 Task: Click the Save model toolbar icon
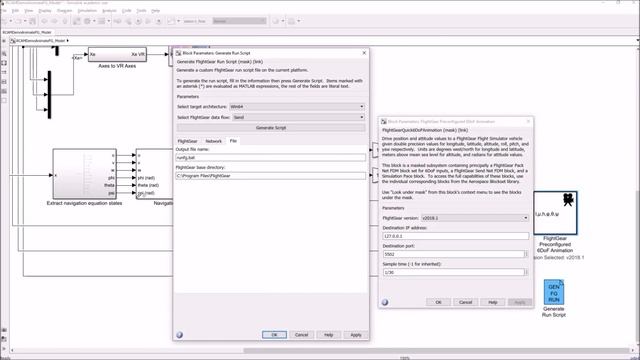click(x=32, y=21)
